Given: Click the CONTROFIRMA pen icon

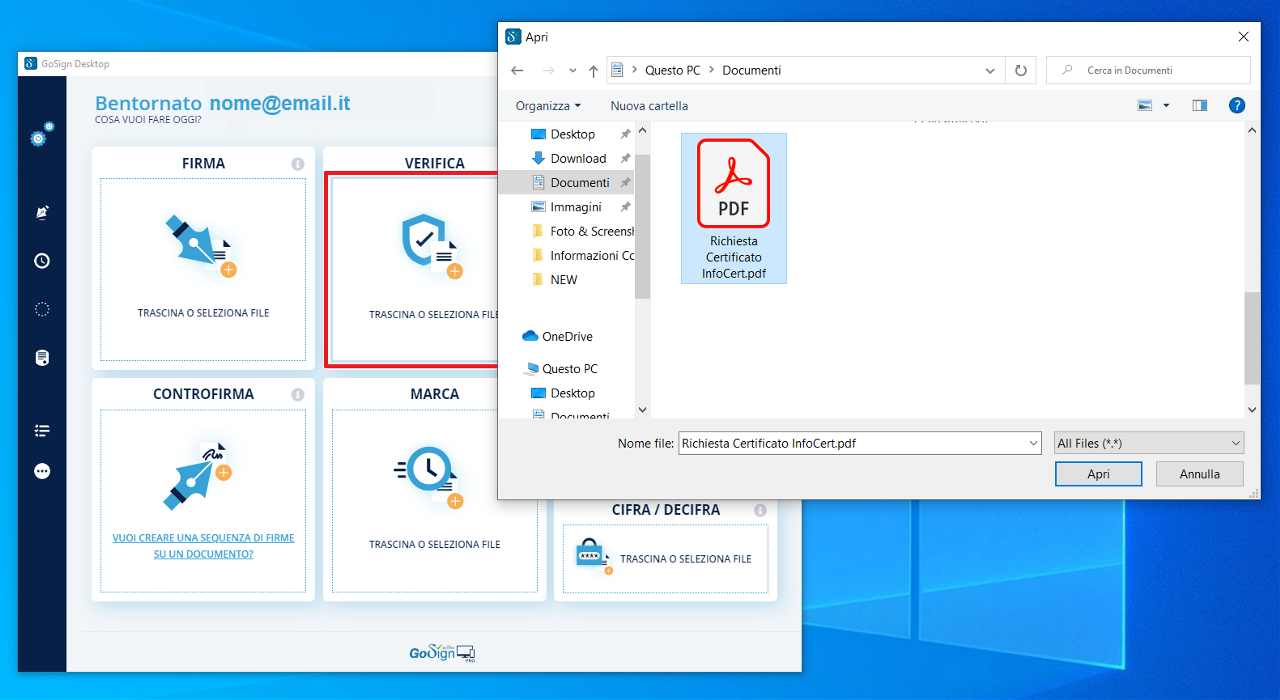Looking at the screenshot, I should click(x=198, y=474).
